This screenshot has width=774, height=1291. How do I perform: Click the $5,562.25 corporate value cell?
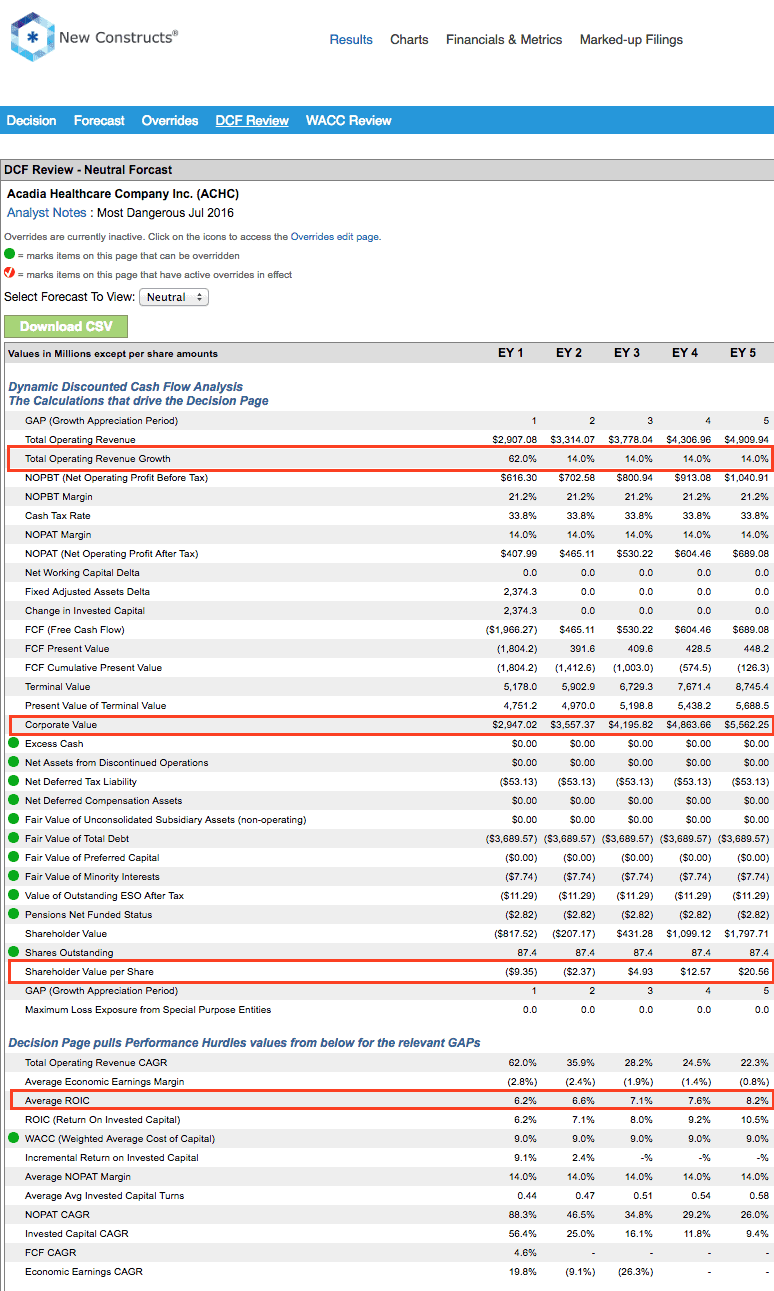(746, 724)
